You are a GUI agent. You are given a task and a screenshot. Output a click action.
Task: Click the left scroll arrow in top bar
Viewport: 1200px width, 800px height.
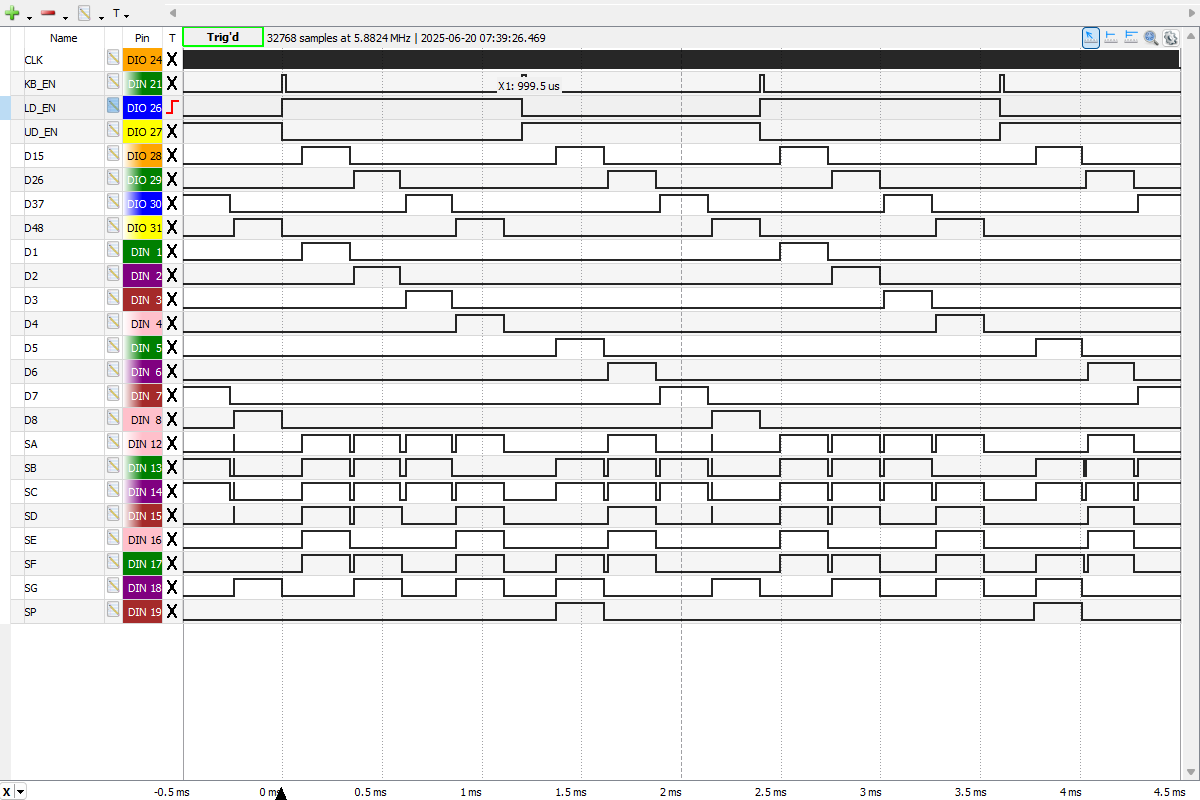(x=173, y=13)
